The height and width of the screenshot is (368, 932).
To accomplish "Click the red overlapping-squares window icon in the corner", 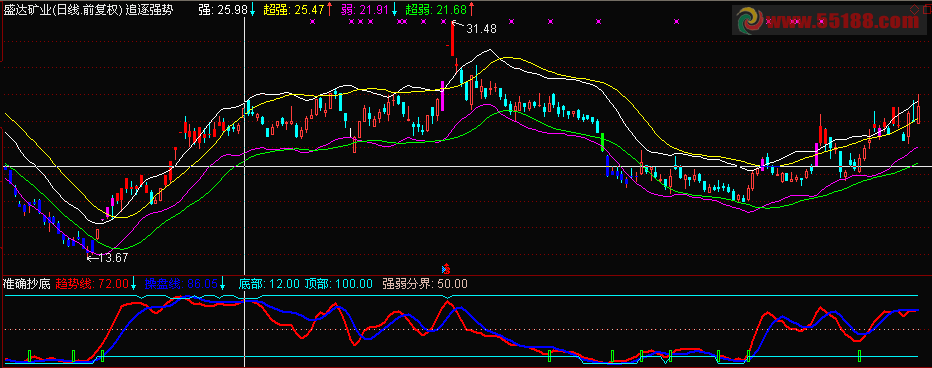I will 927,9.
